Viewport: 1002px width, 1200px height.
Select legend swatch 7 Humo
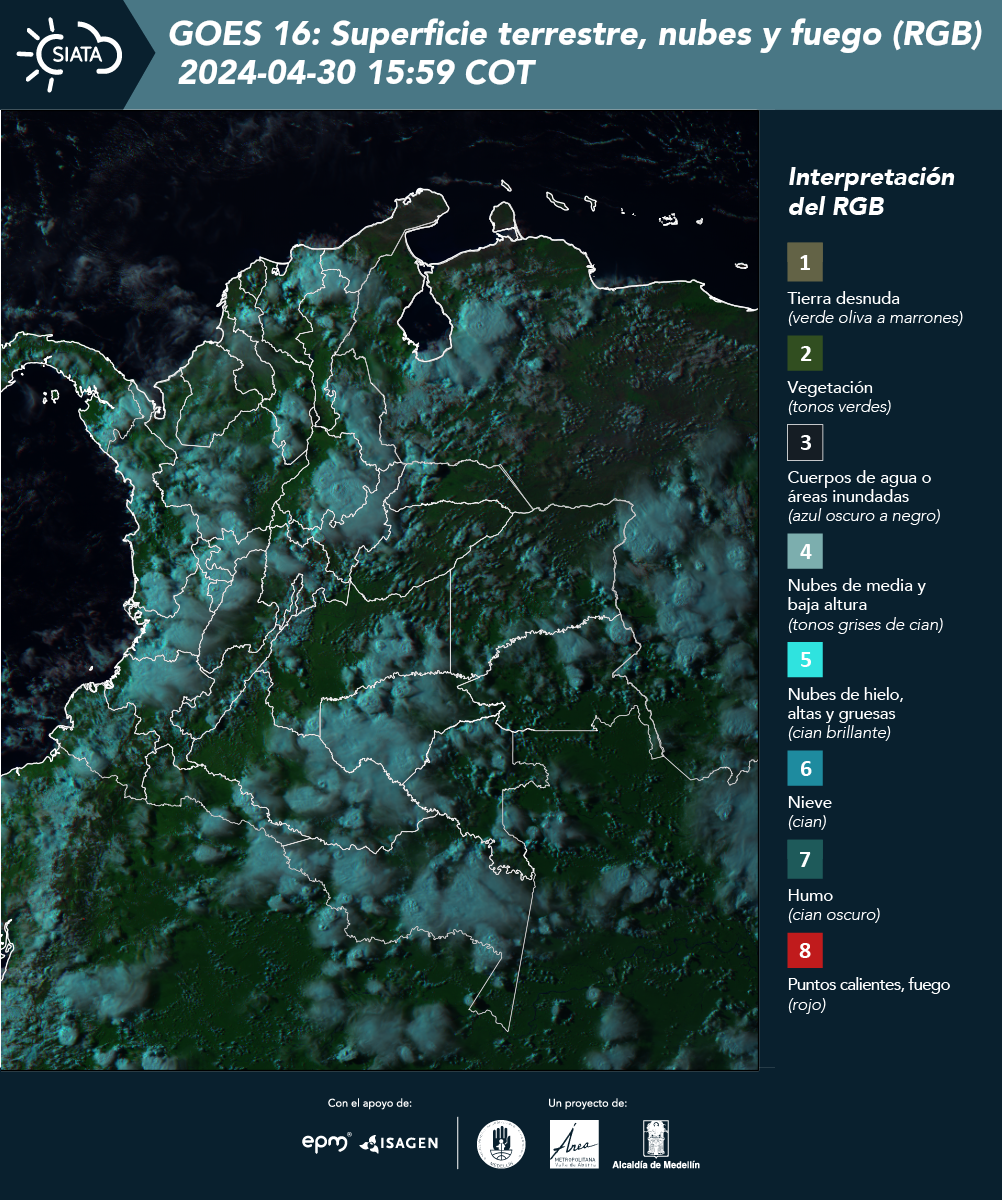click(805, 859)
